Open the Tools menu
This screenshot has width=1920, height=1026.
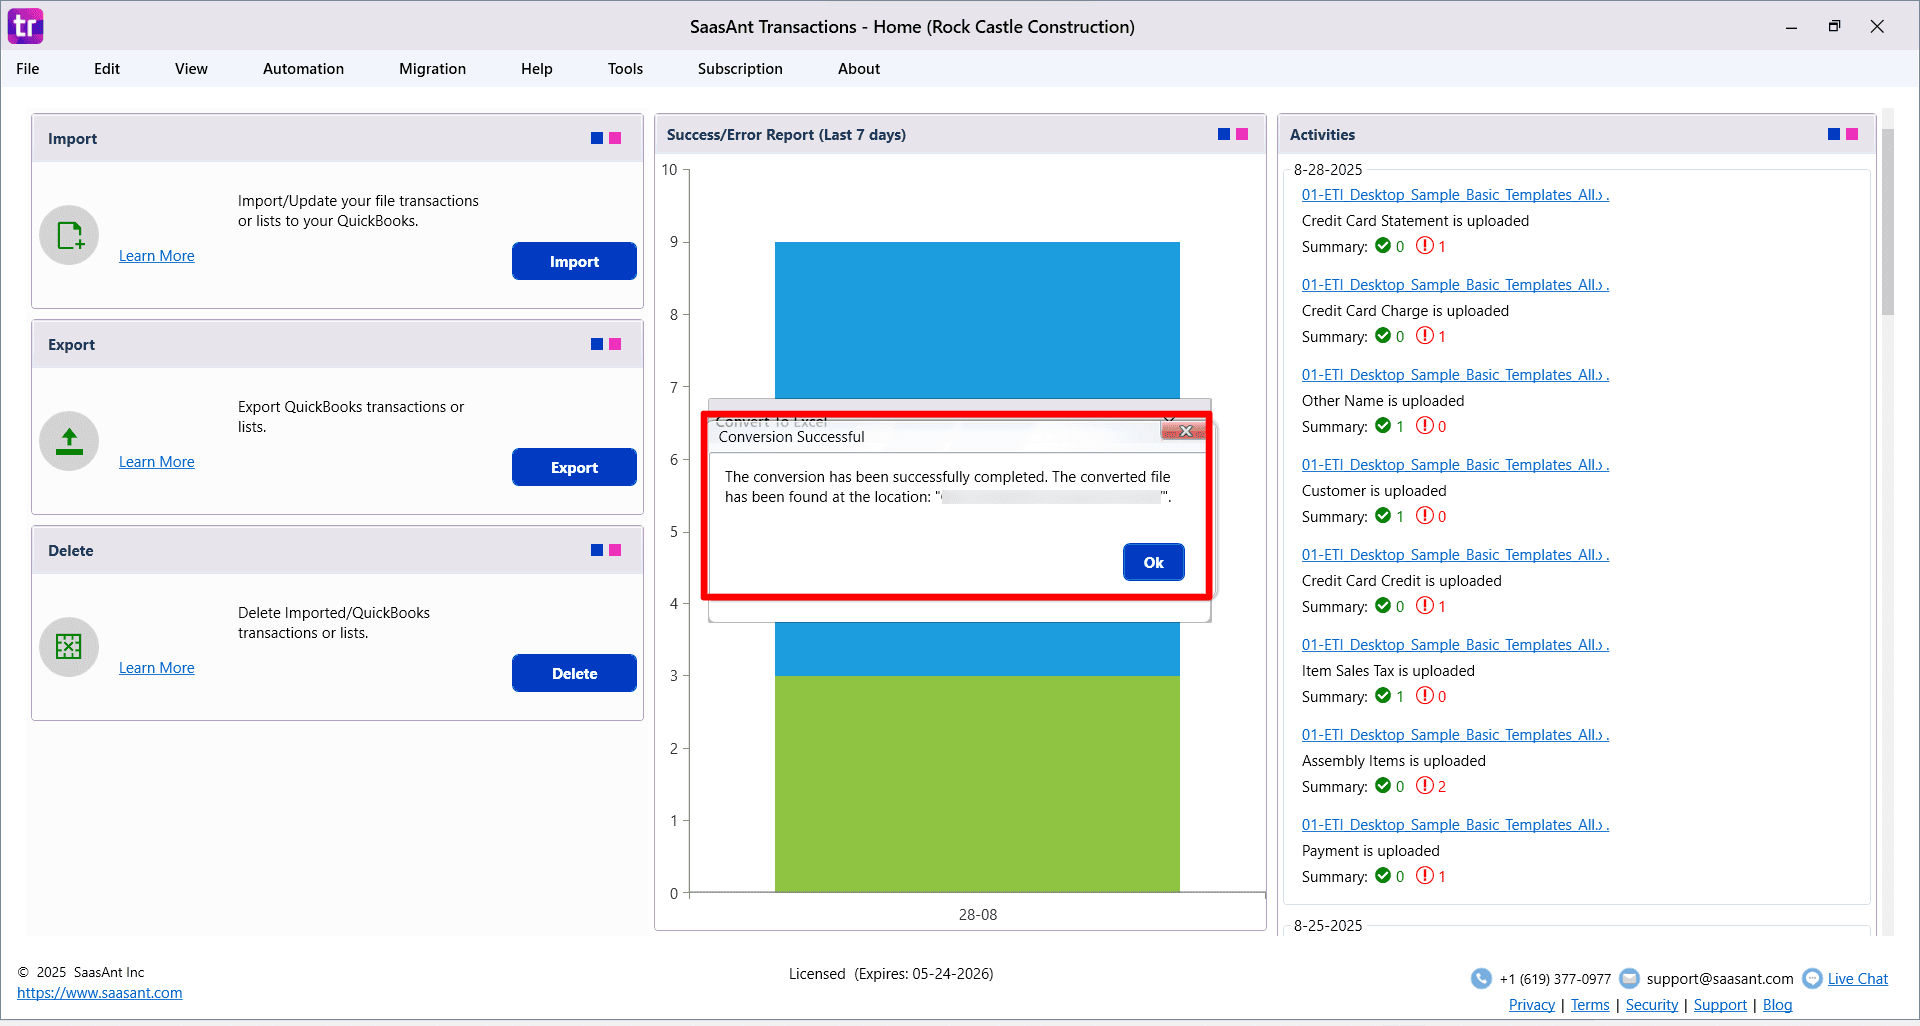coord(625,69)
